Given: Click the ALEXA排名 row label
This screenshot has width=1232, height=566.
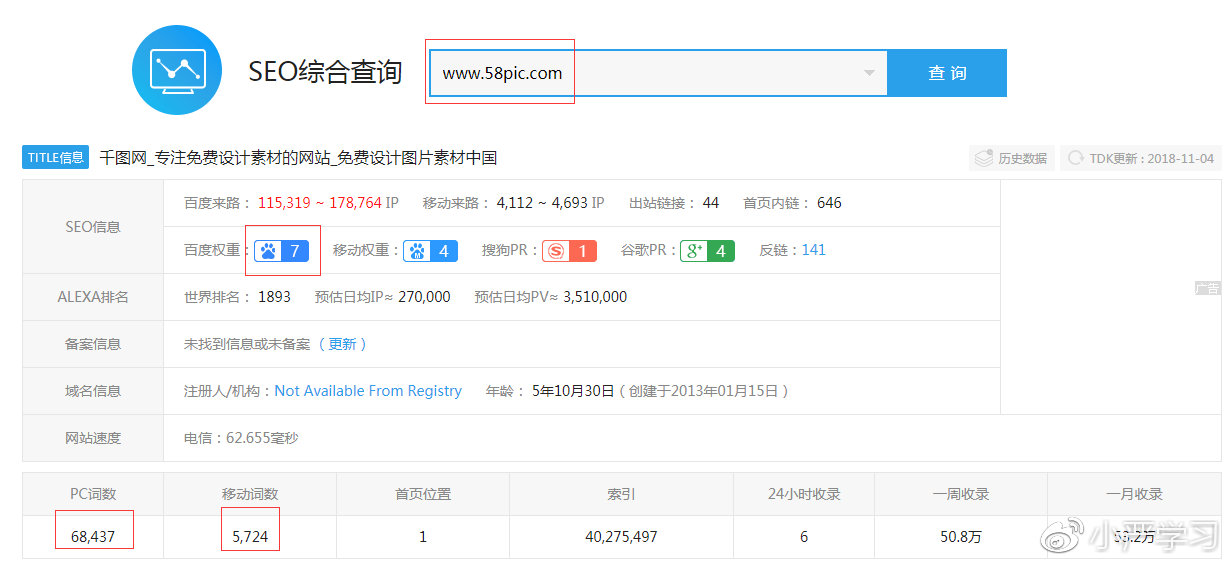Looking at the screenshot, I should coord(93,297).
